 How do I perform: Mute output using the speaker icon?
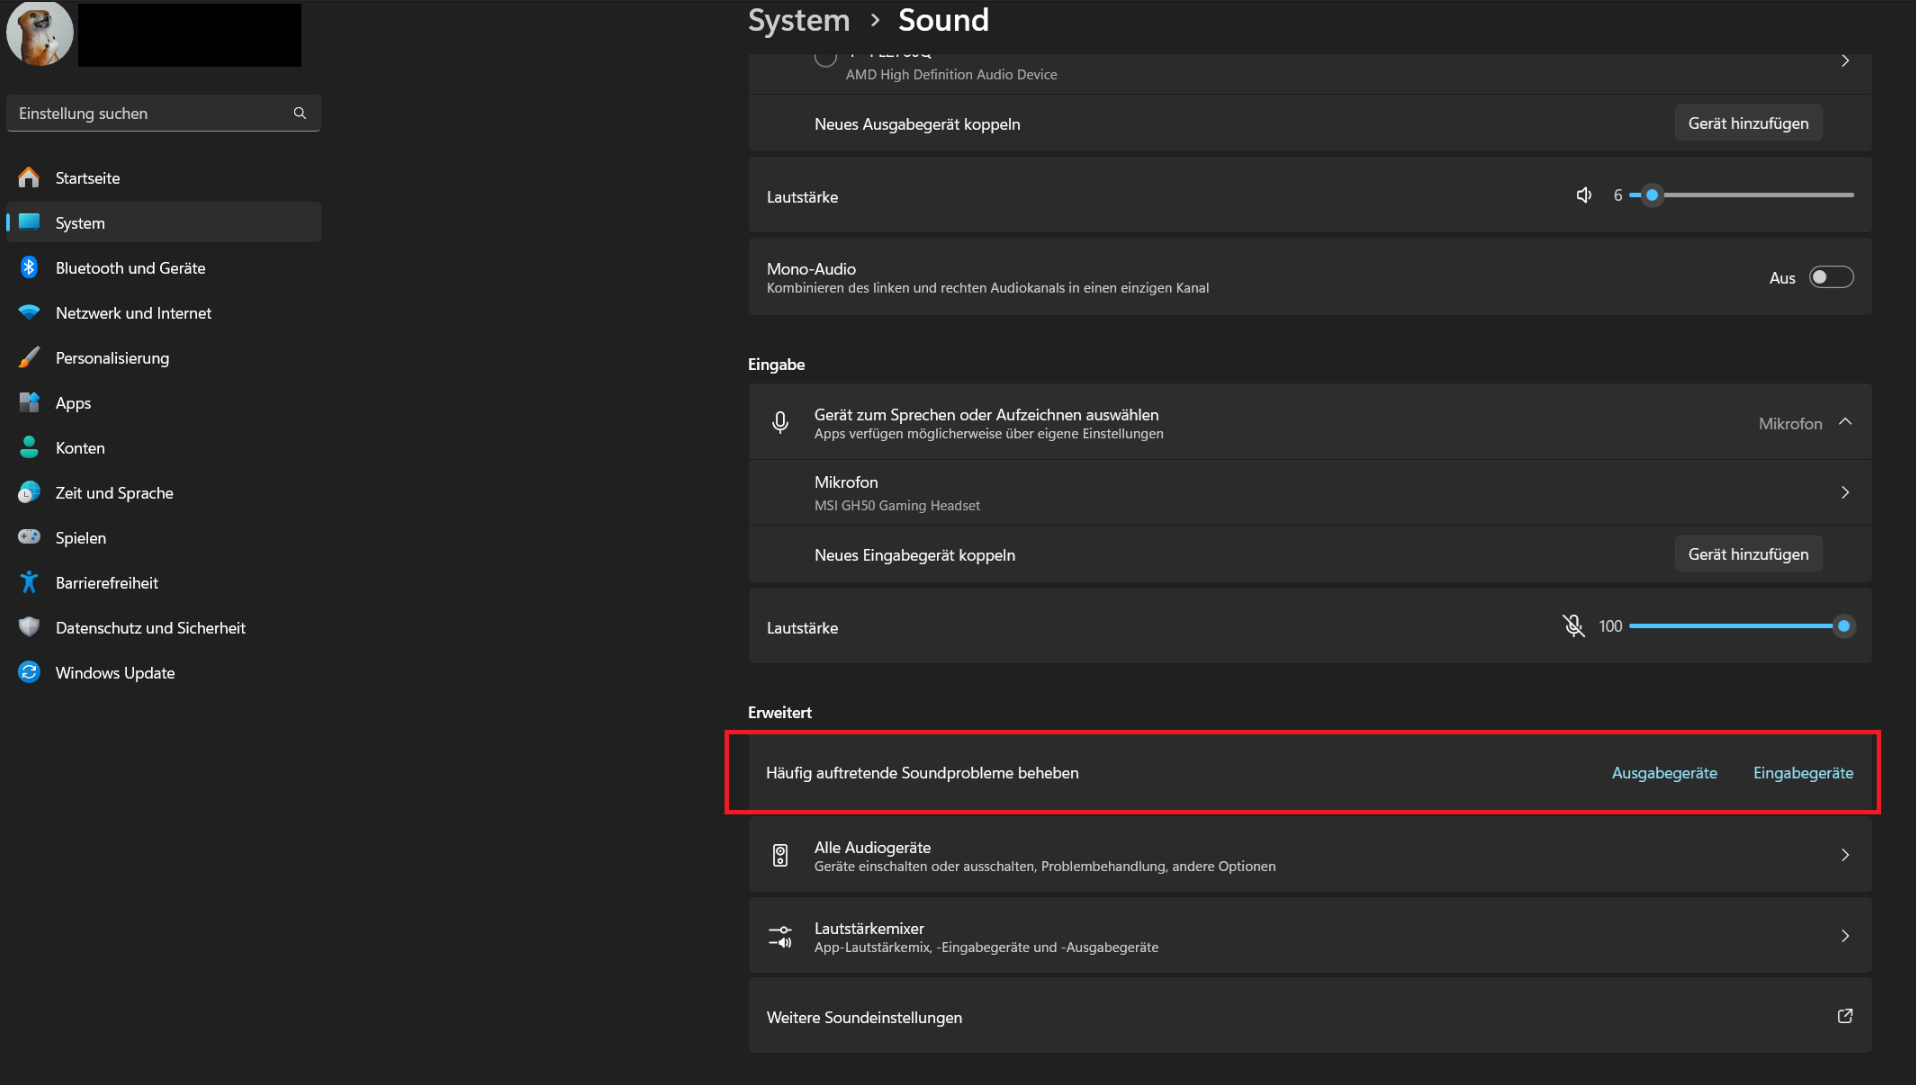[x=1584, y=195]
